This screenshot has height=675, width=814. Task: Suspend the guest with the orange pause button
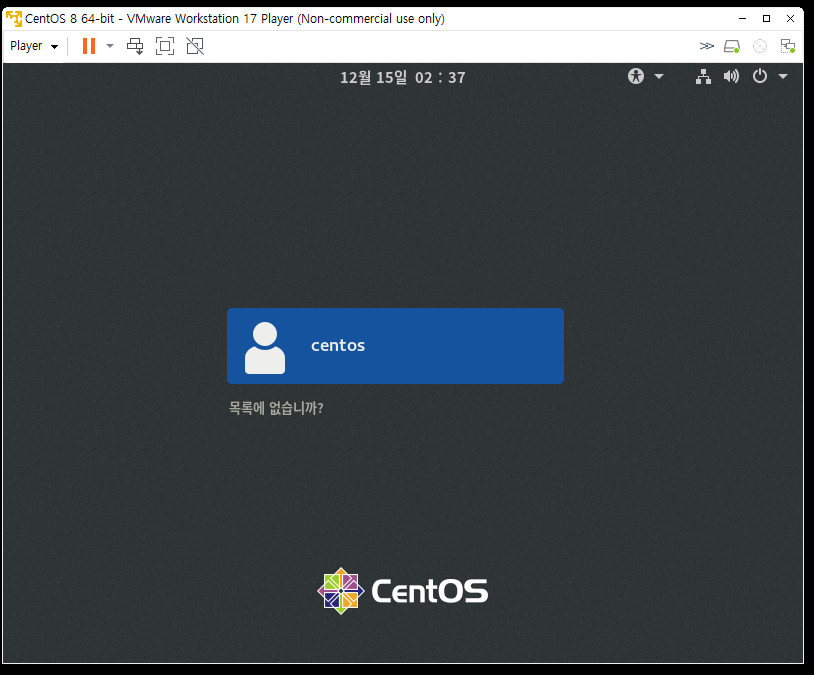[89, 46]
